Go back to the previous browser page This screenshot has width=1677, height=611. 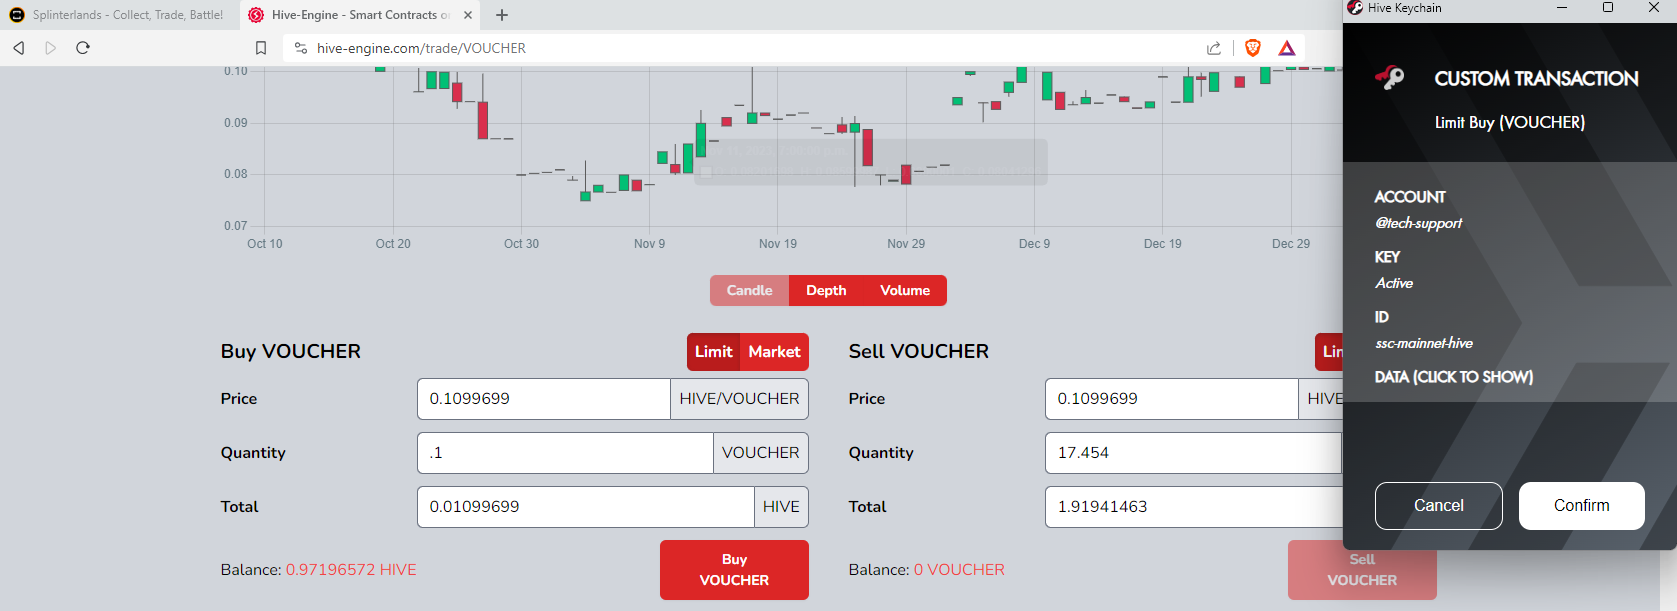point(18,48)
